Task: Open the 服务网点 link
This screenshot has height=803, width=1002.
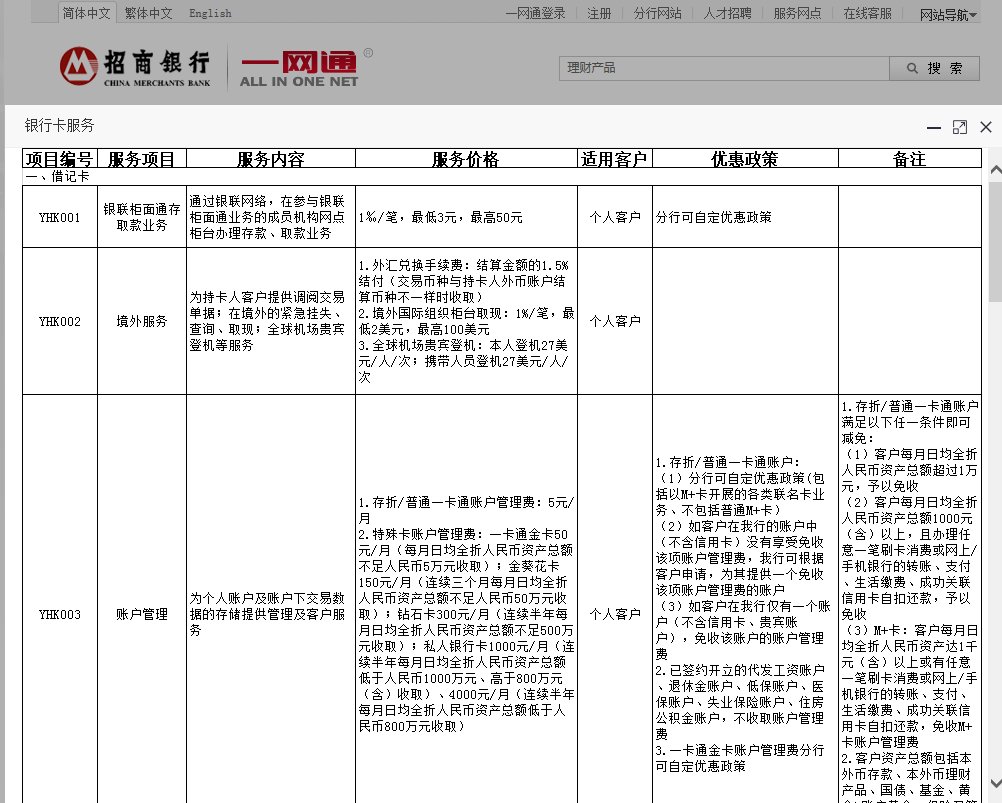Action: point(796,14)
